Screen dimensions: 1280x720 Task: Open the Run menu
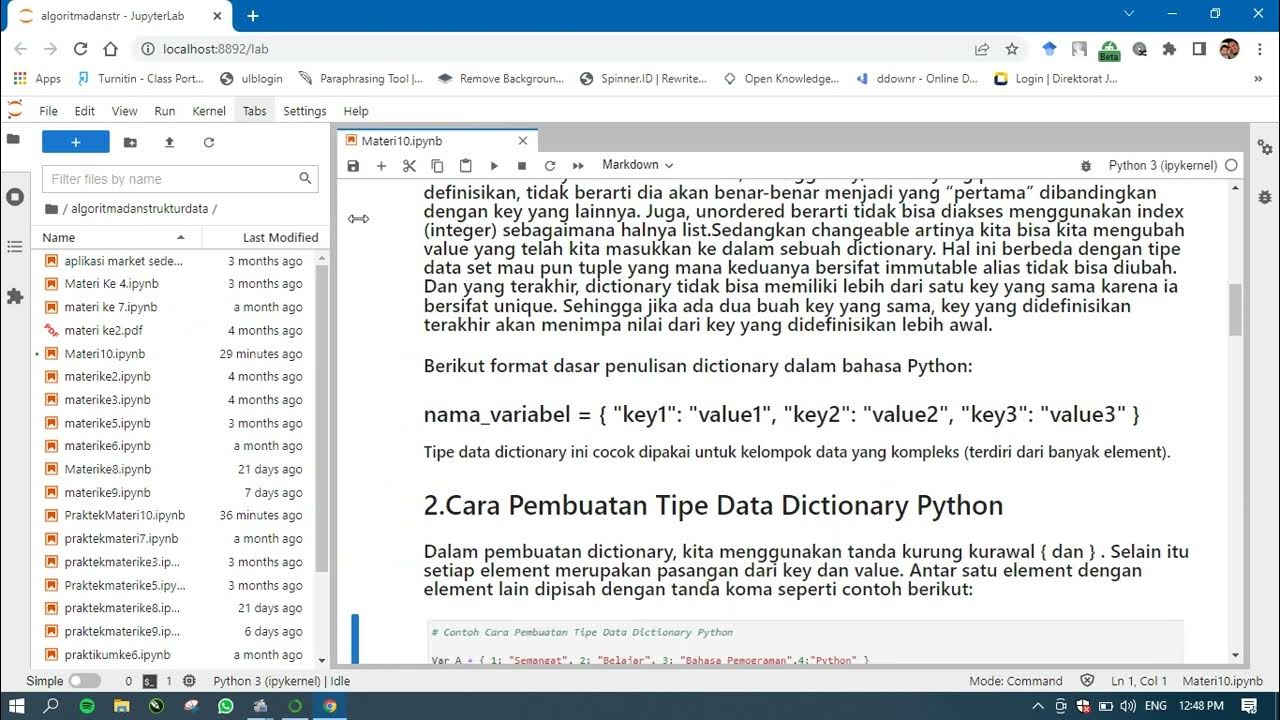click(164, 111)
